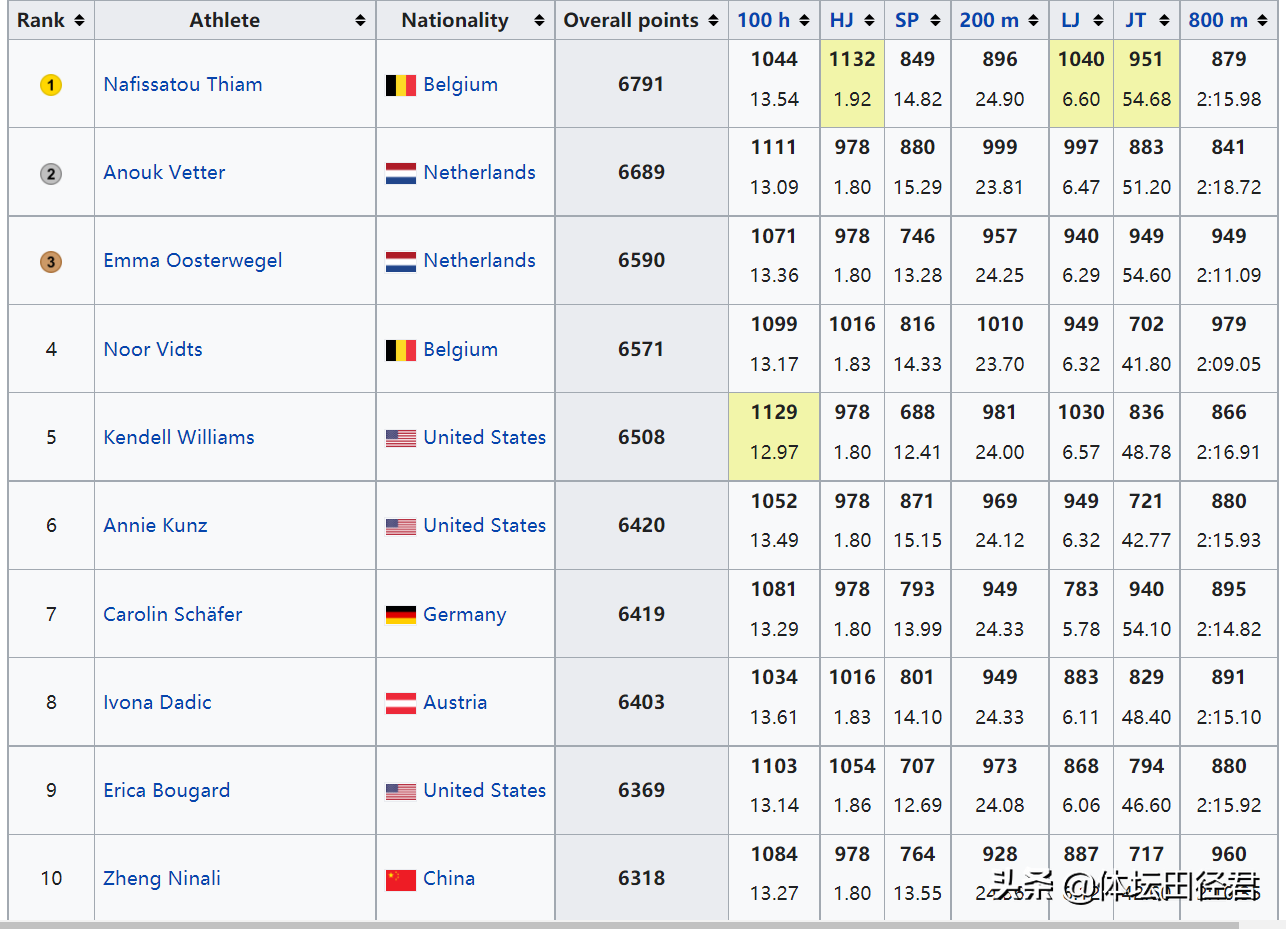Open Kendell Williams athlete link
Viewport: 1286px width, 929px height.
[x=179, y=438]
